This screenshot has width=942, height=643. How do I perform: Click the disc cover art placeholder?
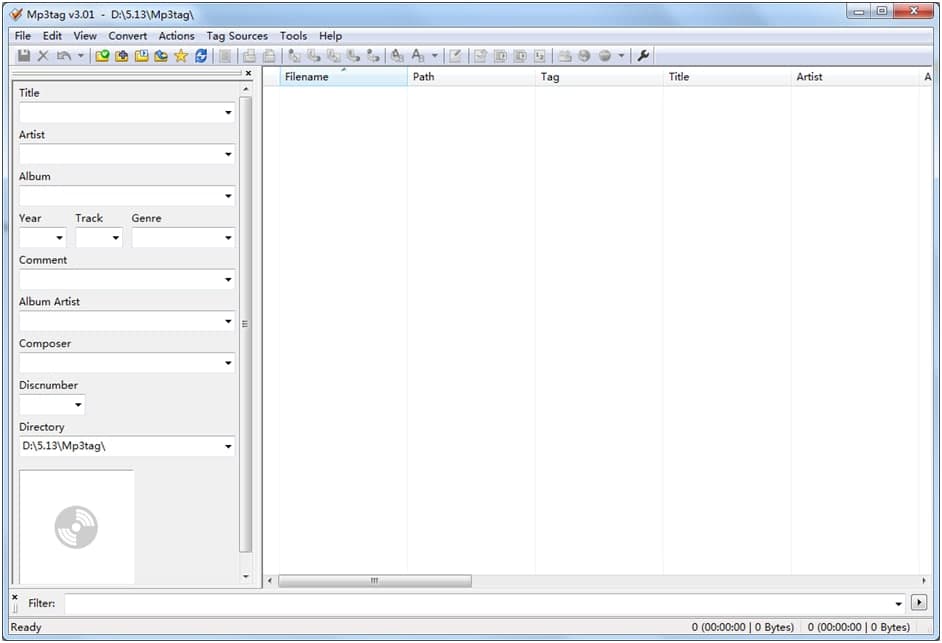(76, 527)
